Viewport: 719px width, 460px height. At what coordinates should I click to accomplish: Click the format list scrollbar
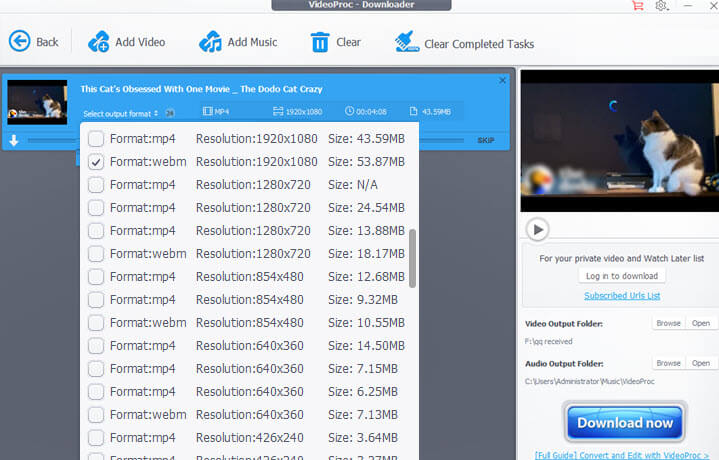pyautogui.click(x=412, y=257)
